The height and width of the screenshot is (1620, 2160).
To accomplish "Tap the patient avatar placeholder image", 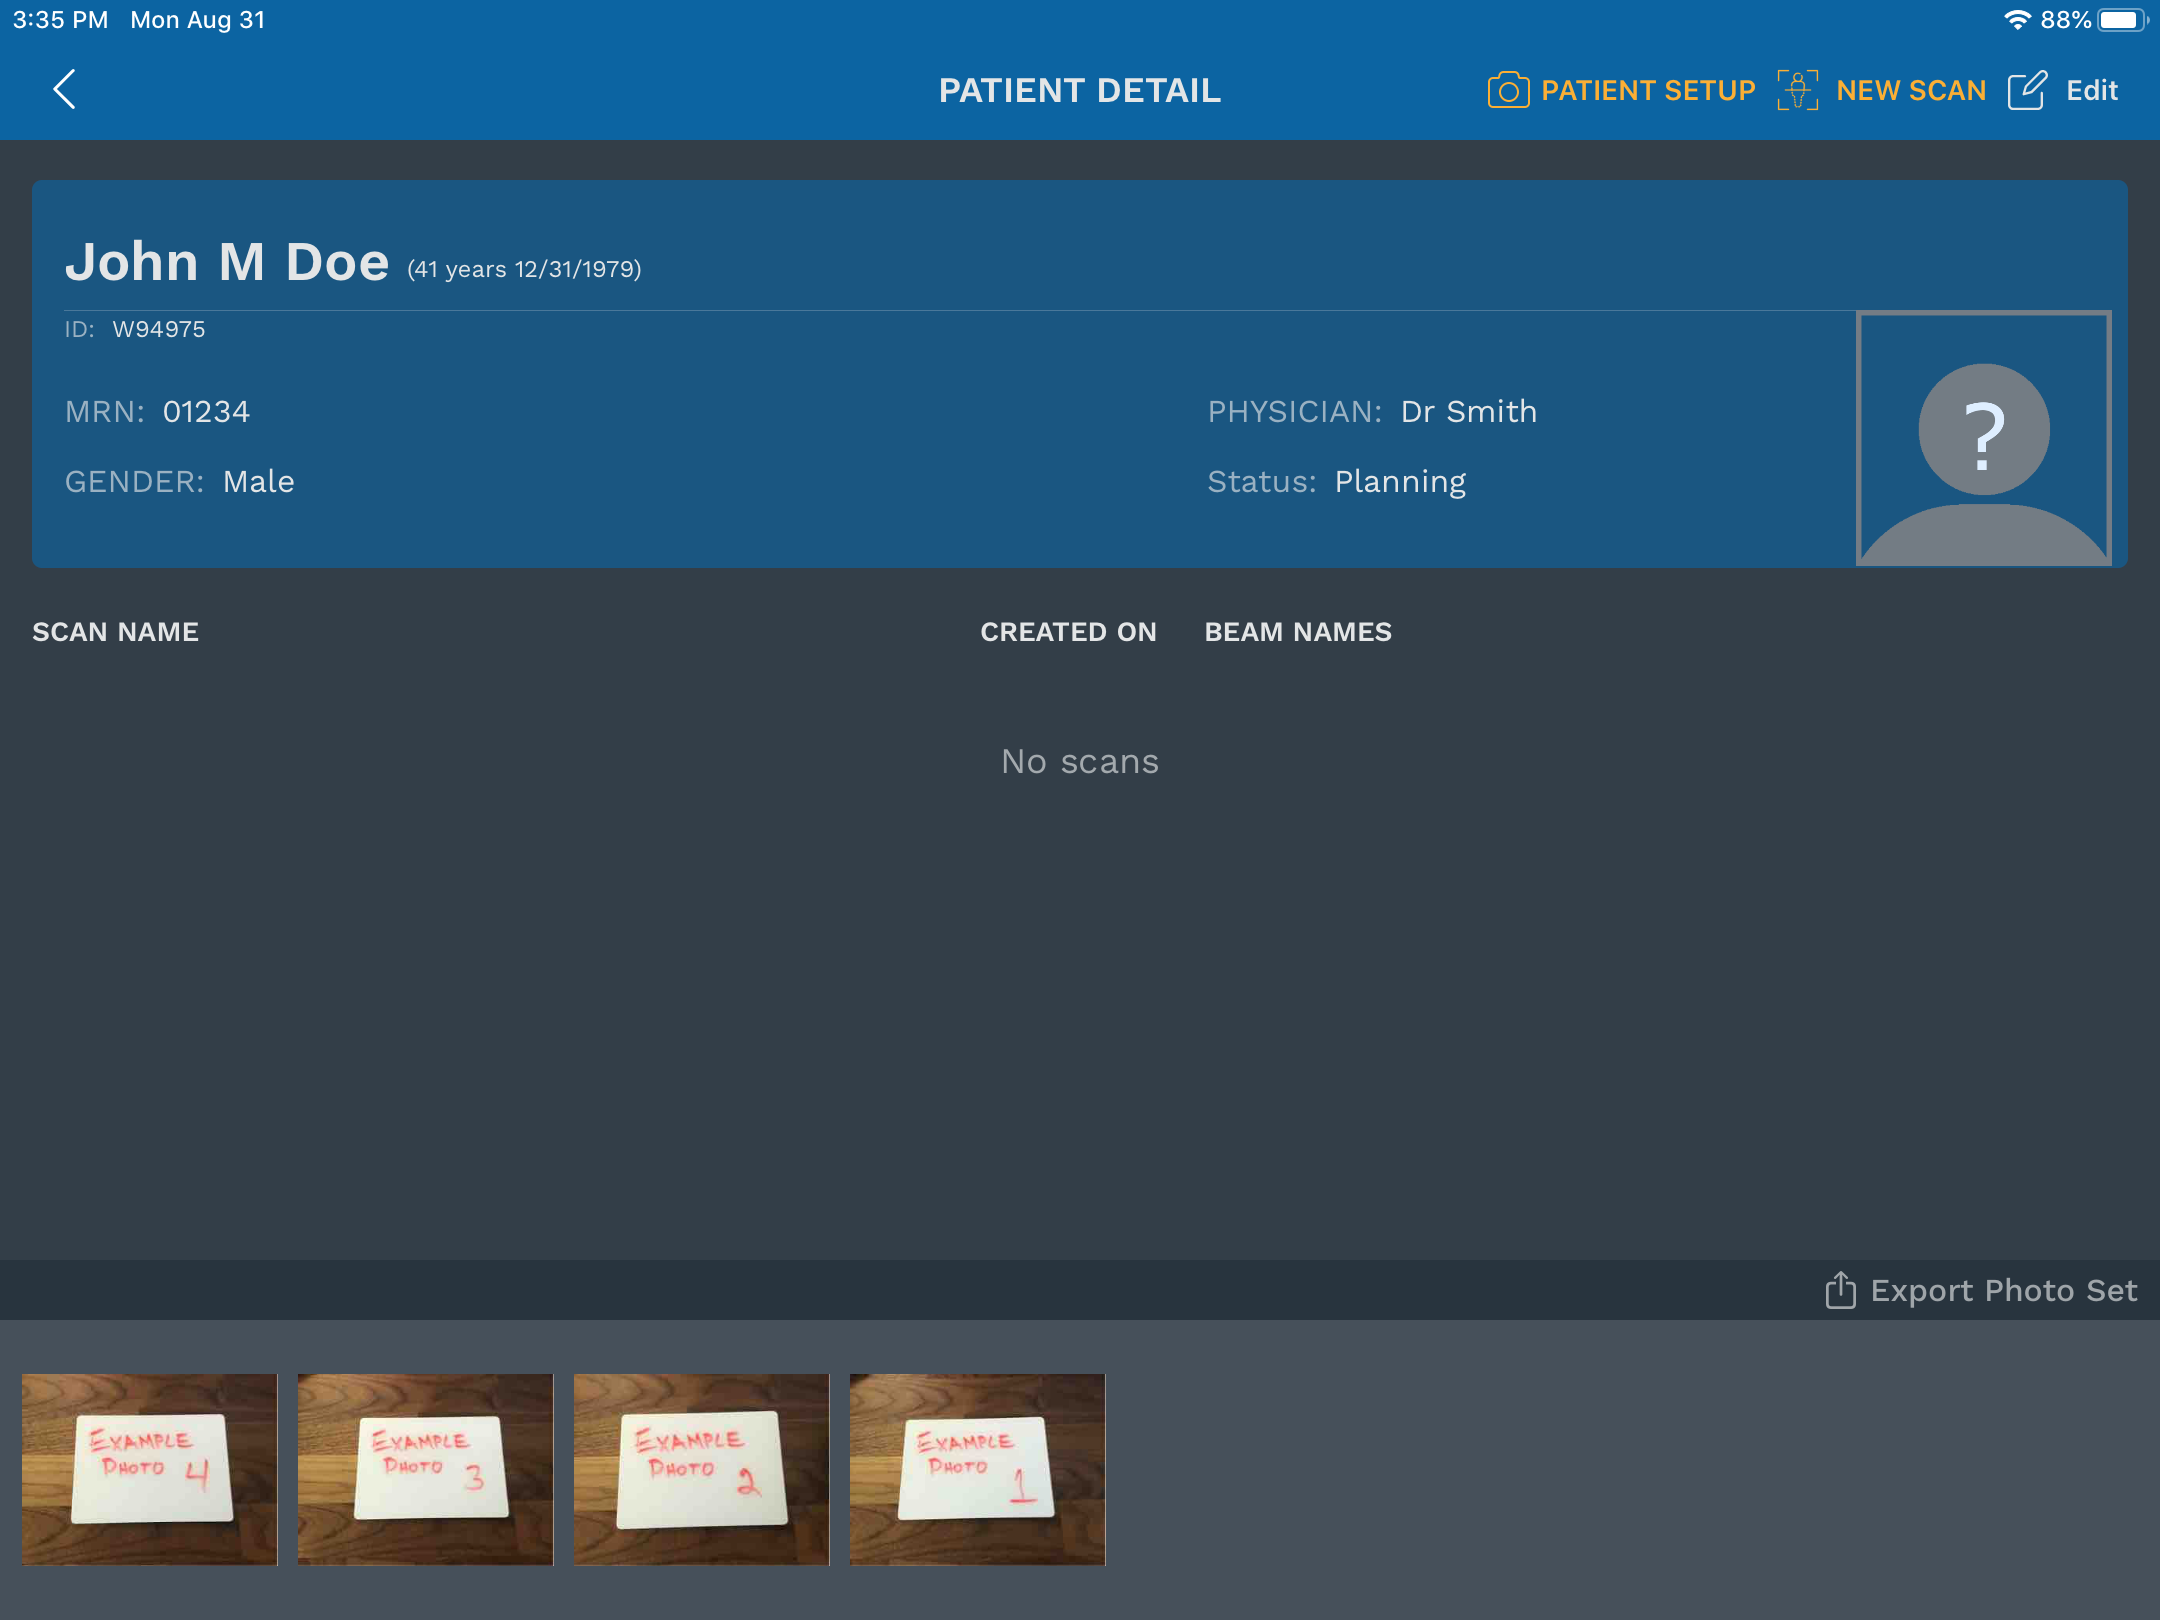I will click(1983, 438).
